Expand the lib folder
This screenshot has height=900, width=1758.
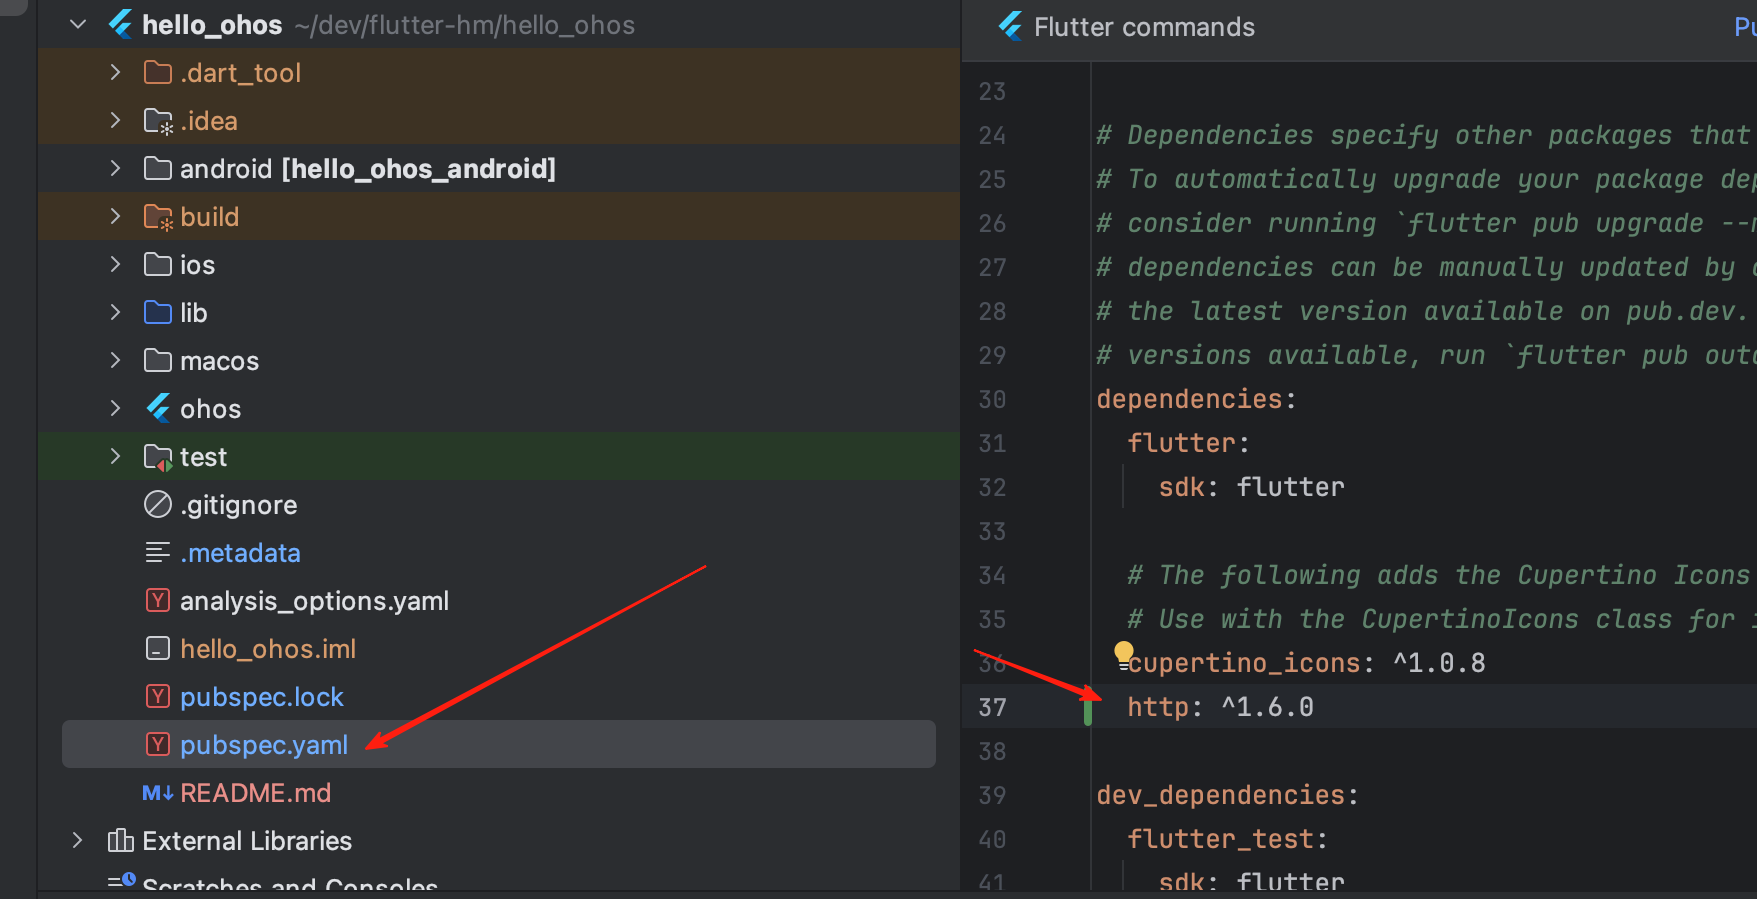(x=115, y=312)
